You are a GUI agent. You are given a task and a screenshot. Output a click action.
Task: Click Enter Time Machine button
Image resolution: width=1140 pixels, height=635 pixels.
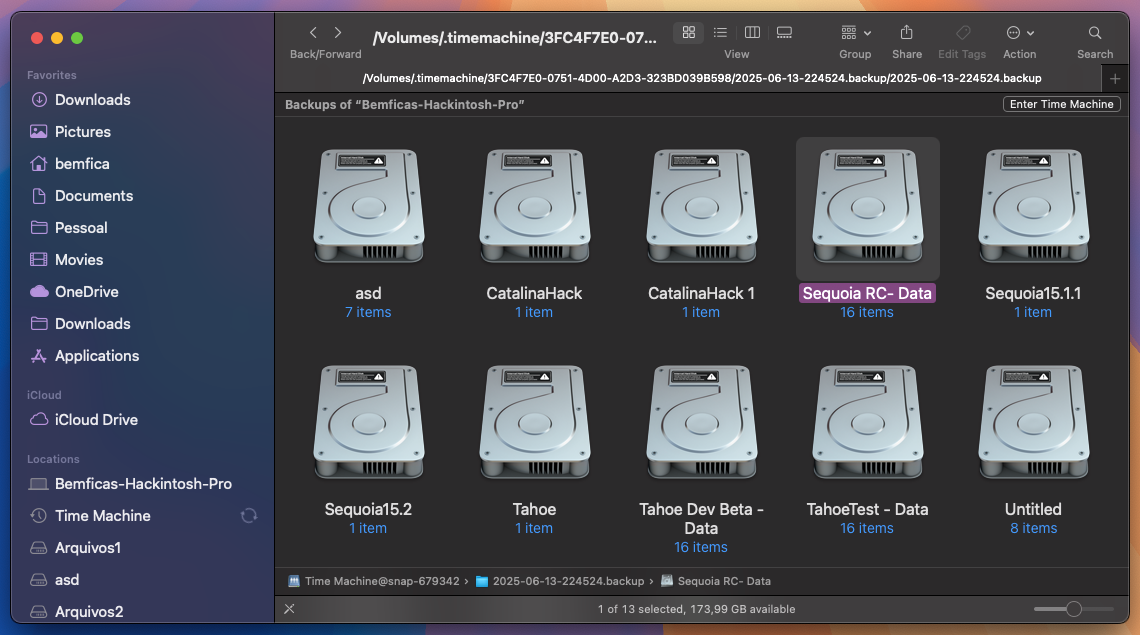1061,104
